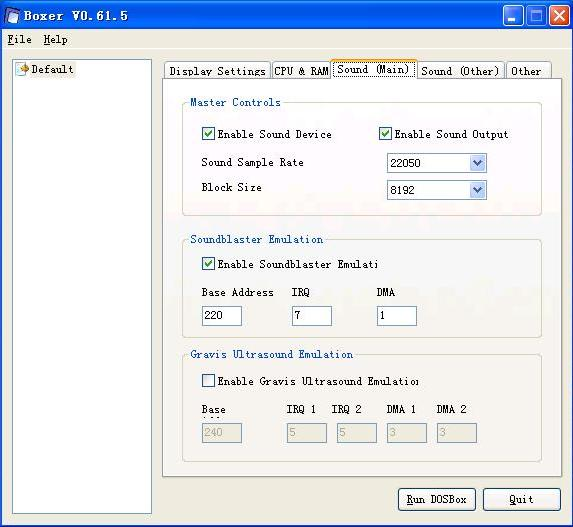Image resolution: width=573 pixels, height=527 pixels.
Task: Click the Gravis Ultrasound Emulation group label
Action: 272,354
